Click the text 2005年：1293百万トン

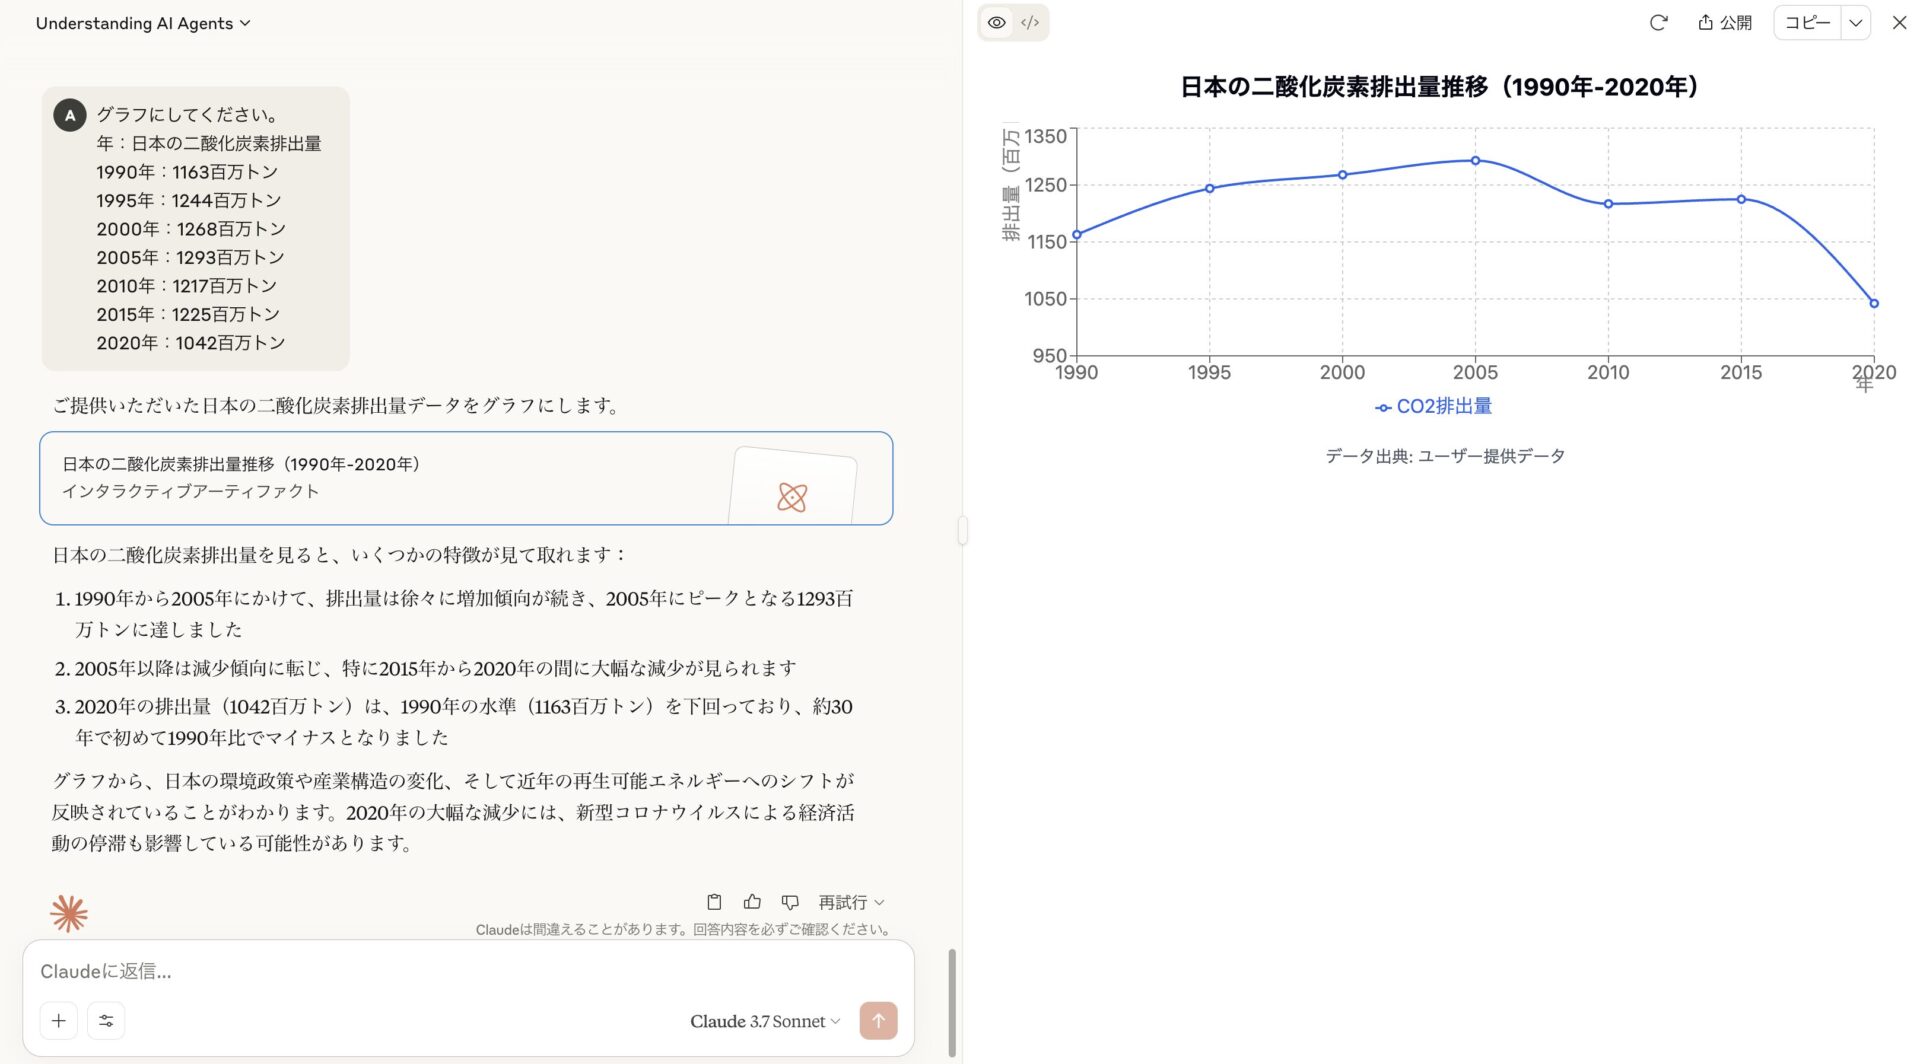[191, 257]
